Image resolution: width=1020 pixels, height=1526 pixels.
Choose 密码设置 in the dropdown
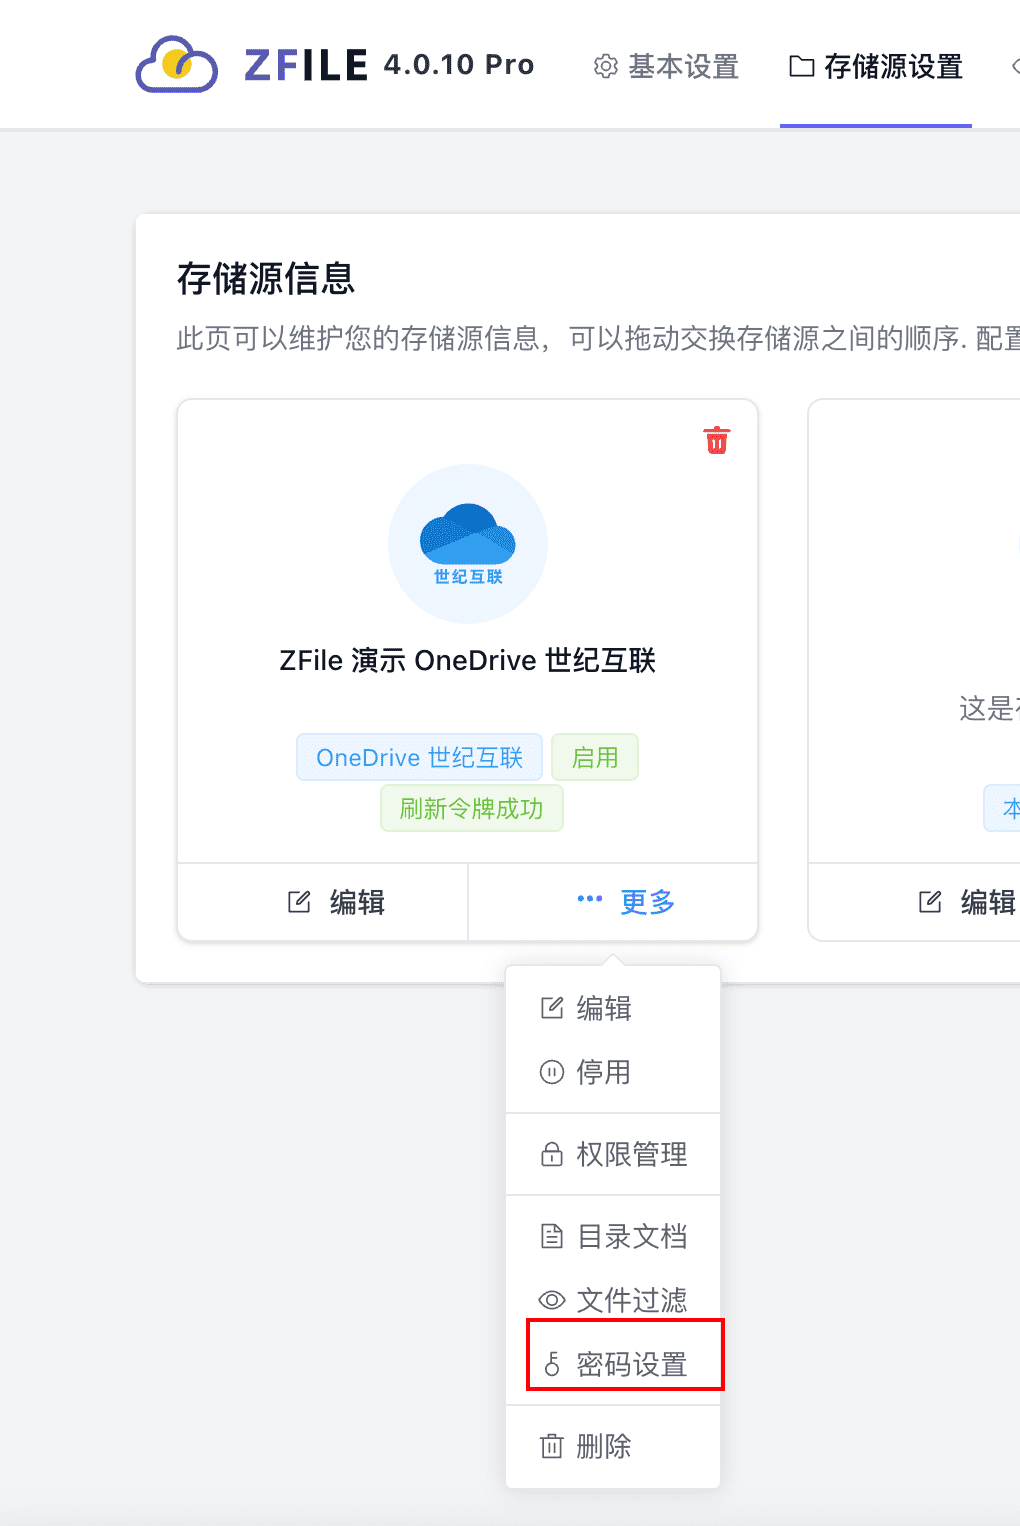(630, 1364)
